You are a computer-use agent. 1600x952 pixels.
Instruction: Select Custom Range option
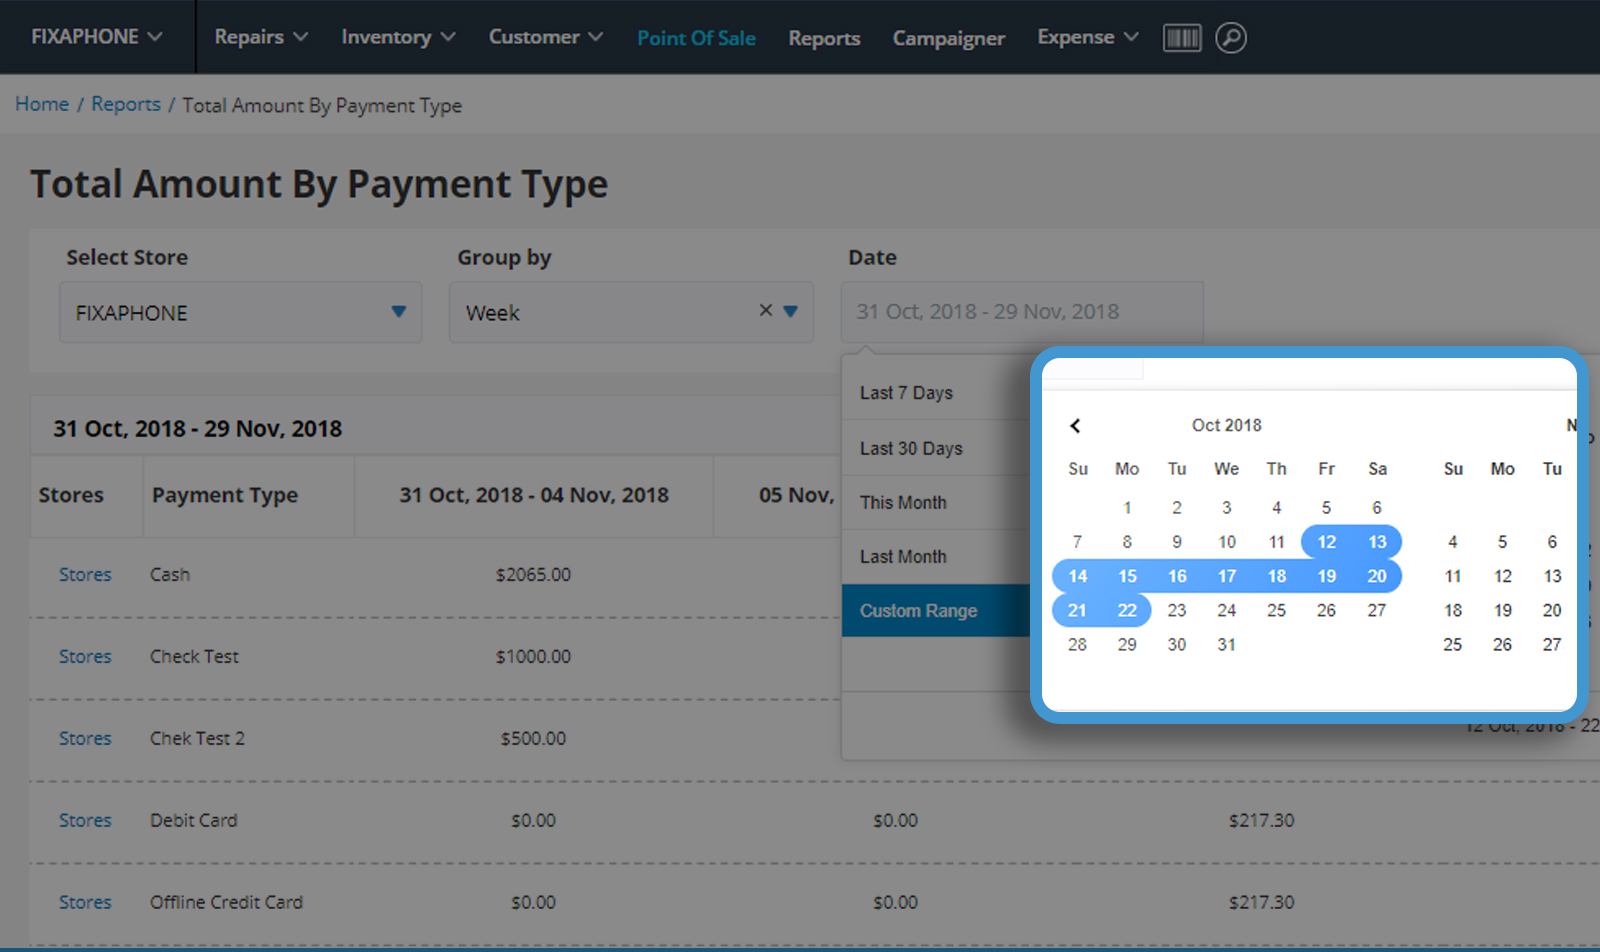pos(937,610)
